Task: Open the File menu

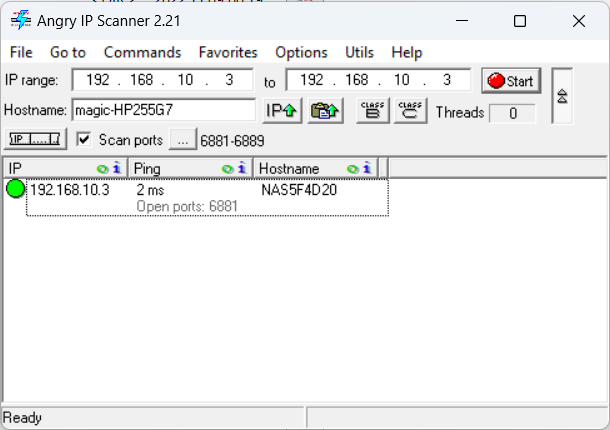Action: (x=21, y=52)
